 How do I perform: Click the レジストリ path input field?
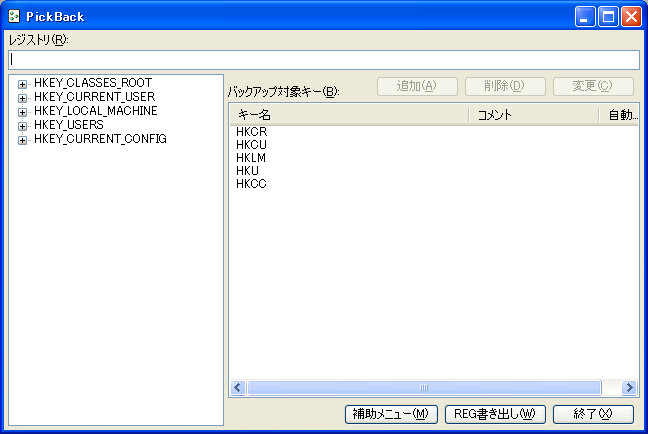(x=323, y=59)
